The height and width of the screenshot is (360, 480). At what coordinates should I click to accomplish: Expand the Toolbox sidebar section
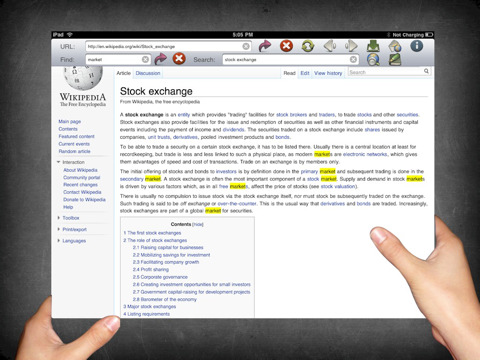coord(59,218)
